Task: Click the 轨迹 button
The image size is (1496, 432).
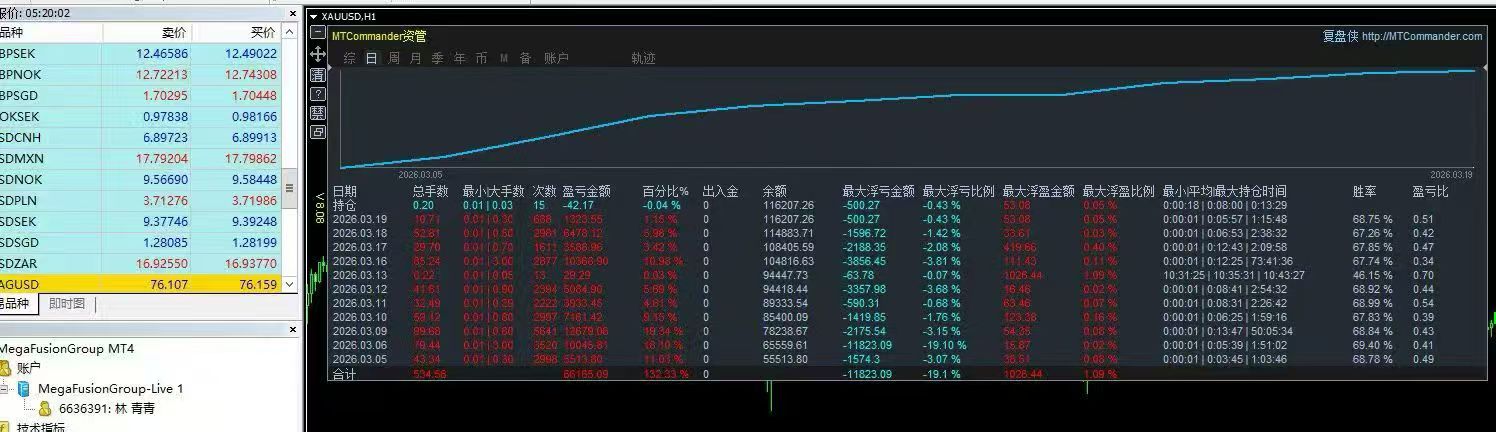Action: (643, 59)
